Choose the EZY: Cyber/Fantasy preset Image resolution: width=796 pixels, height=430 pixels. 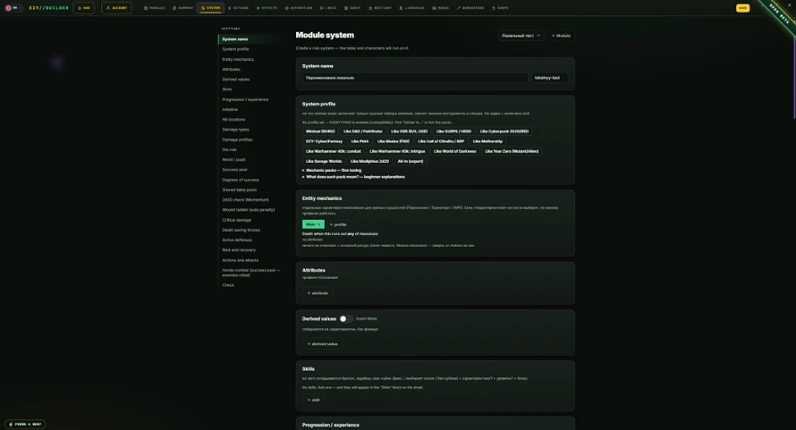[x=324, y=142]
